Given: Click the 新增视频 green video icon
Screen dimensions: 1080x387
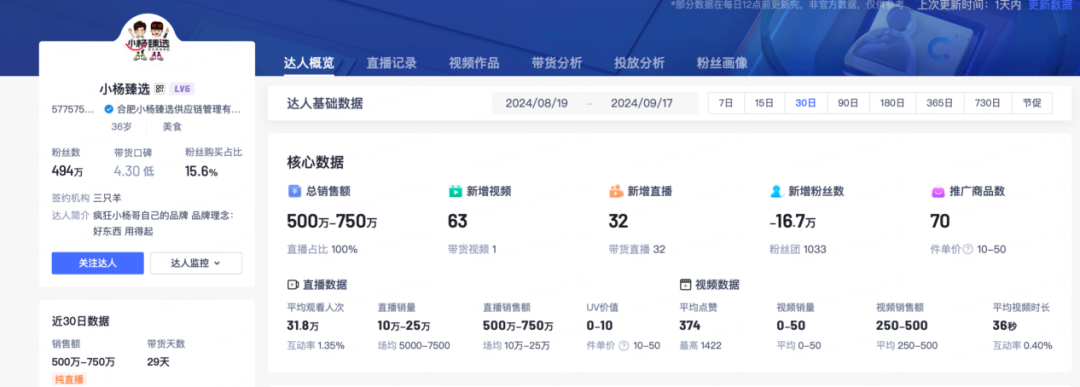Looking at the screenshot, I should pyautogui.click(x=455, y=192).
